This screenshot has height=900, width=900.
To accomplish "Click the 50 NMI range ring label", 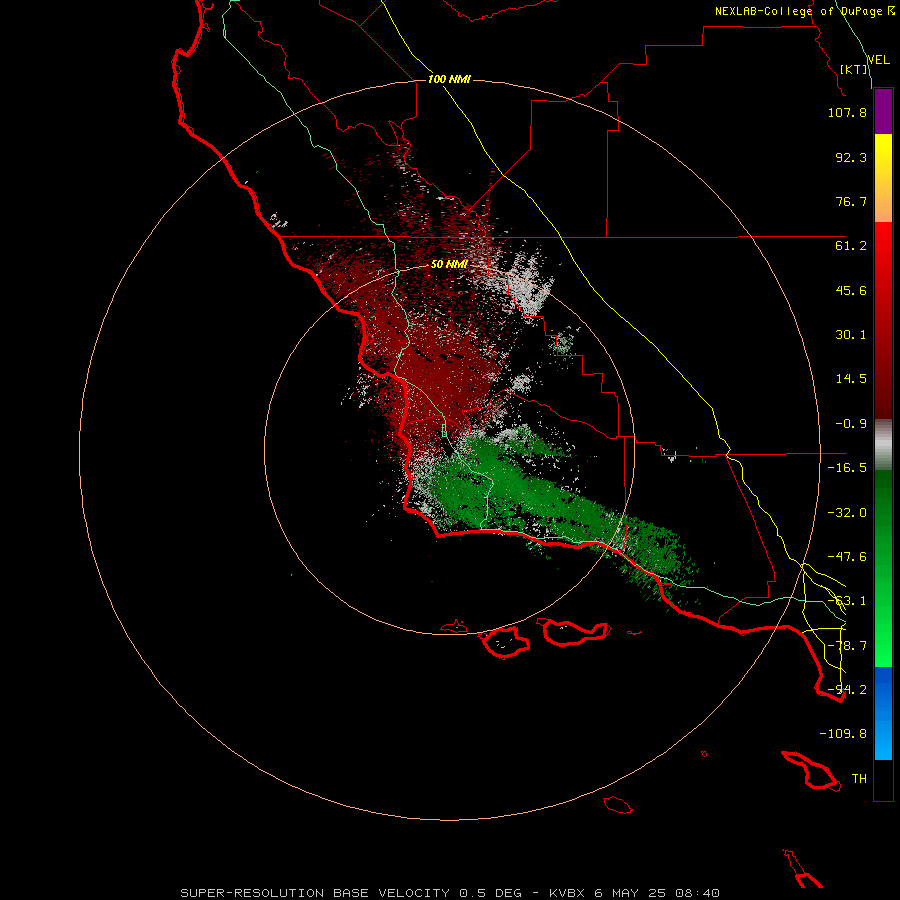I will (449, 264).
